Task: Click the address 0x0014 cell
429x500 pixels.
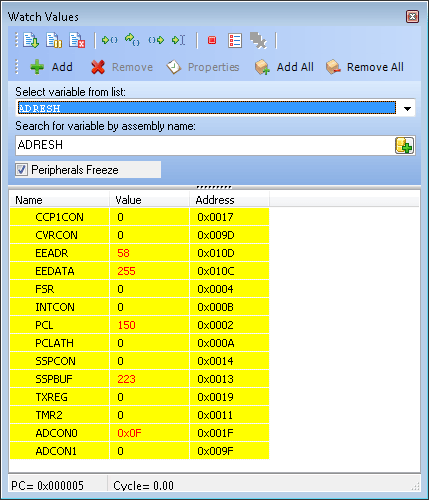Action: pyautogui.click(x=229, y=361)
